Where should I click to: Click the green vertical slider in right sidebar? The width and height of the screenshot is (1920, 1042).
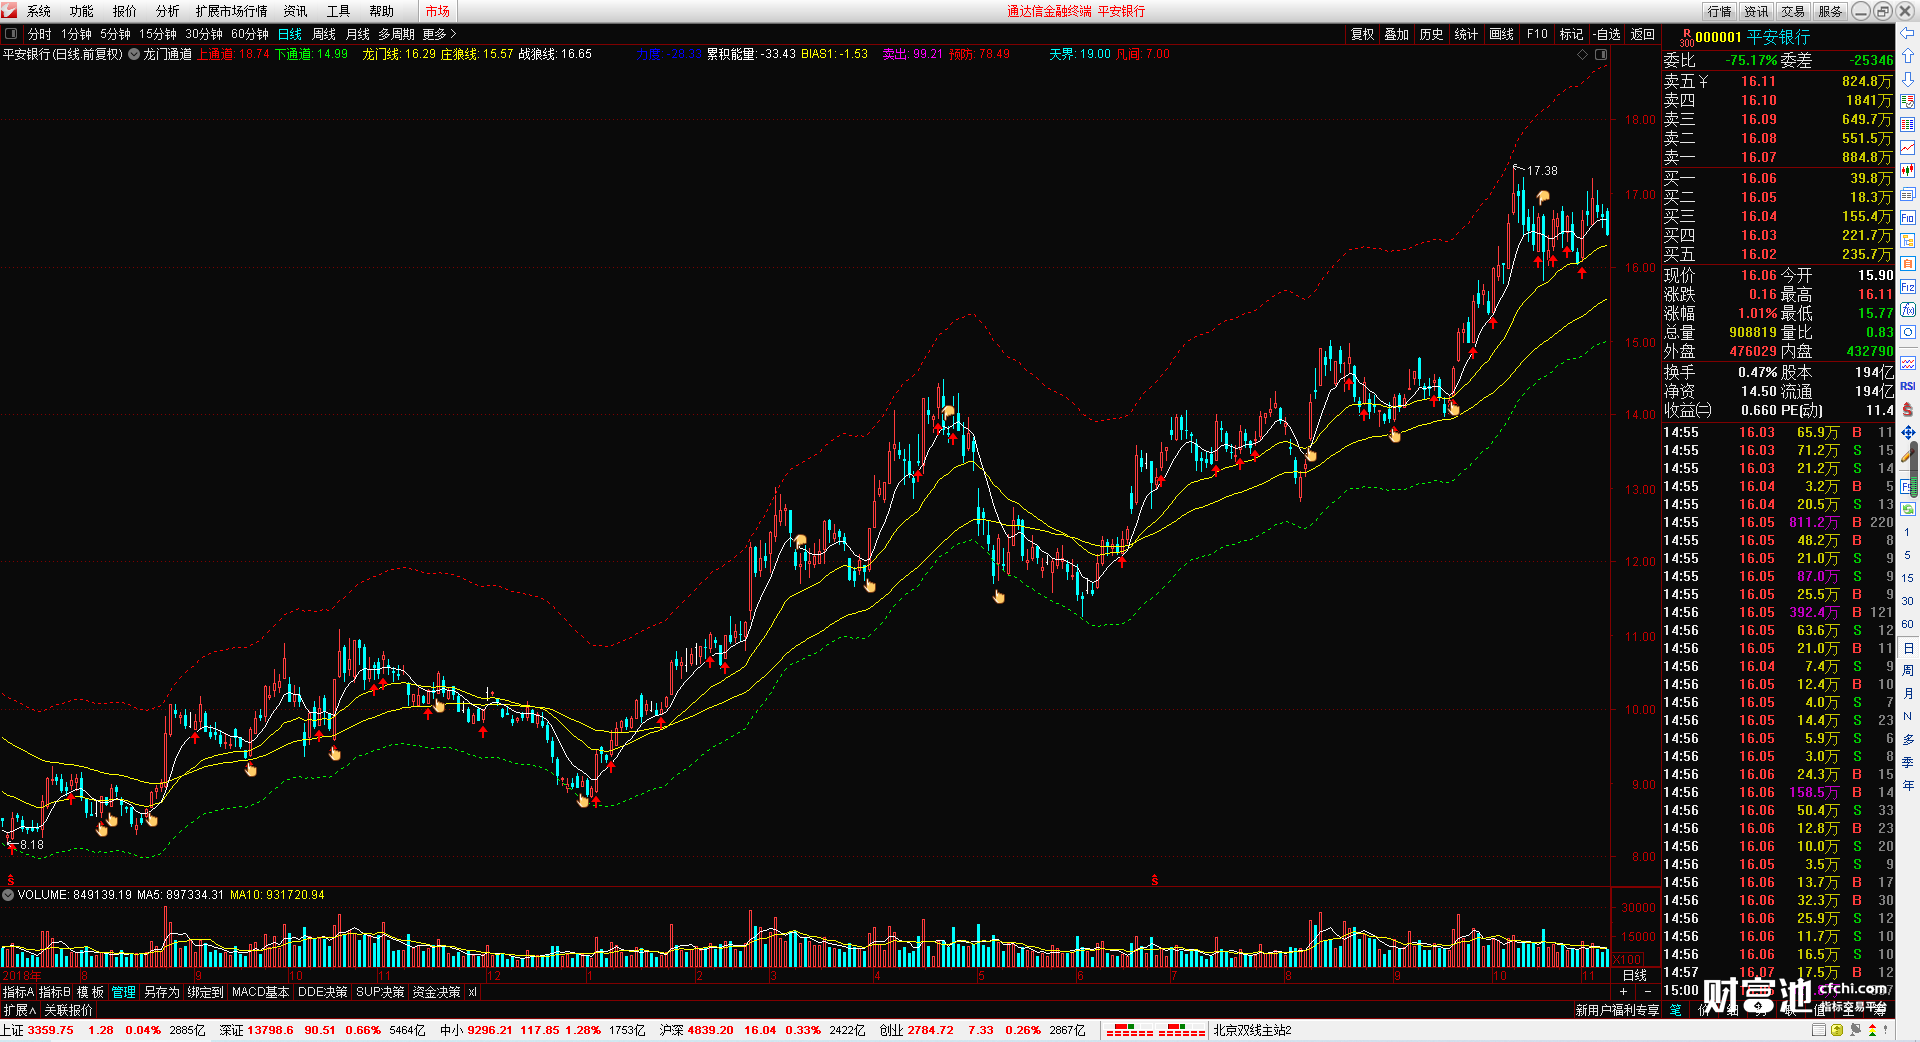pos(1914,470)
